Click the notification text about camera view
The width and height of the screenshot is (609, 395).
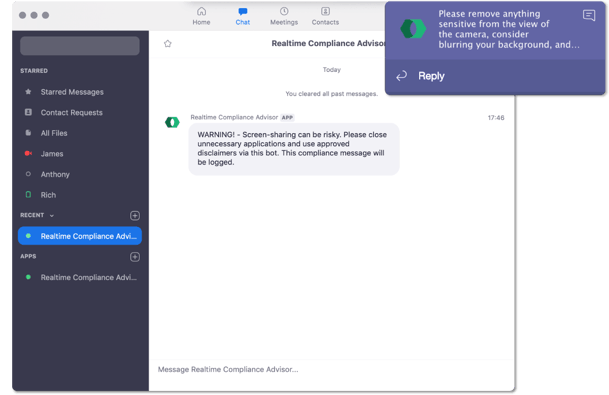[x=508, y=29]
